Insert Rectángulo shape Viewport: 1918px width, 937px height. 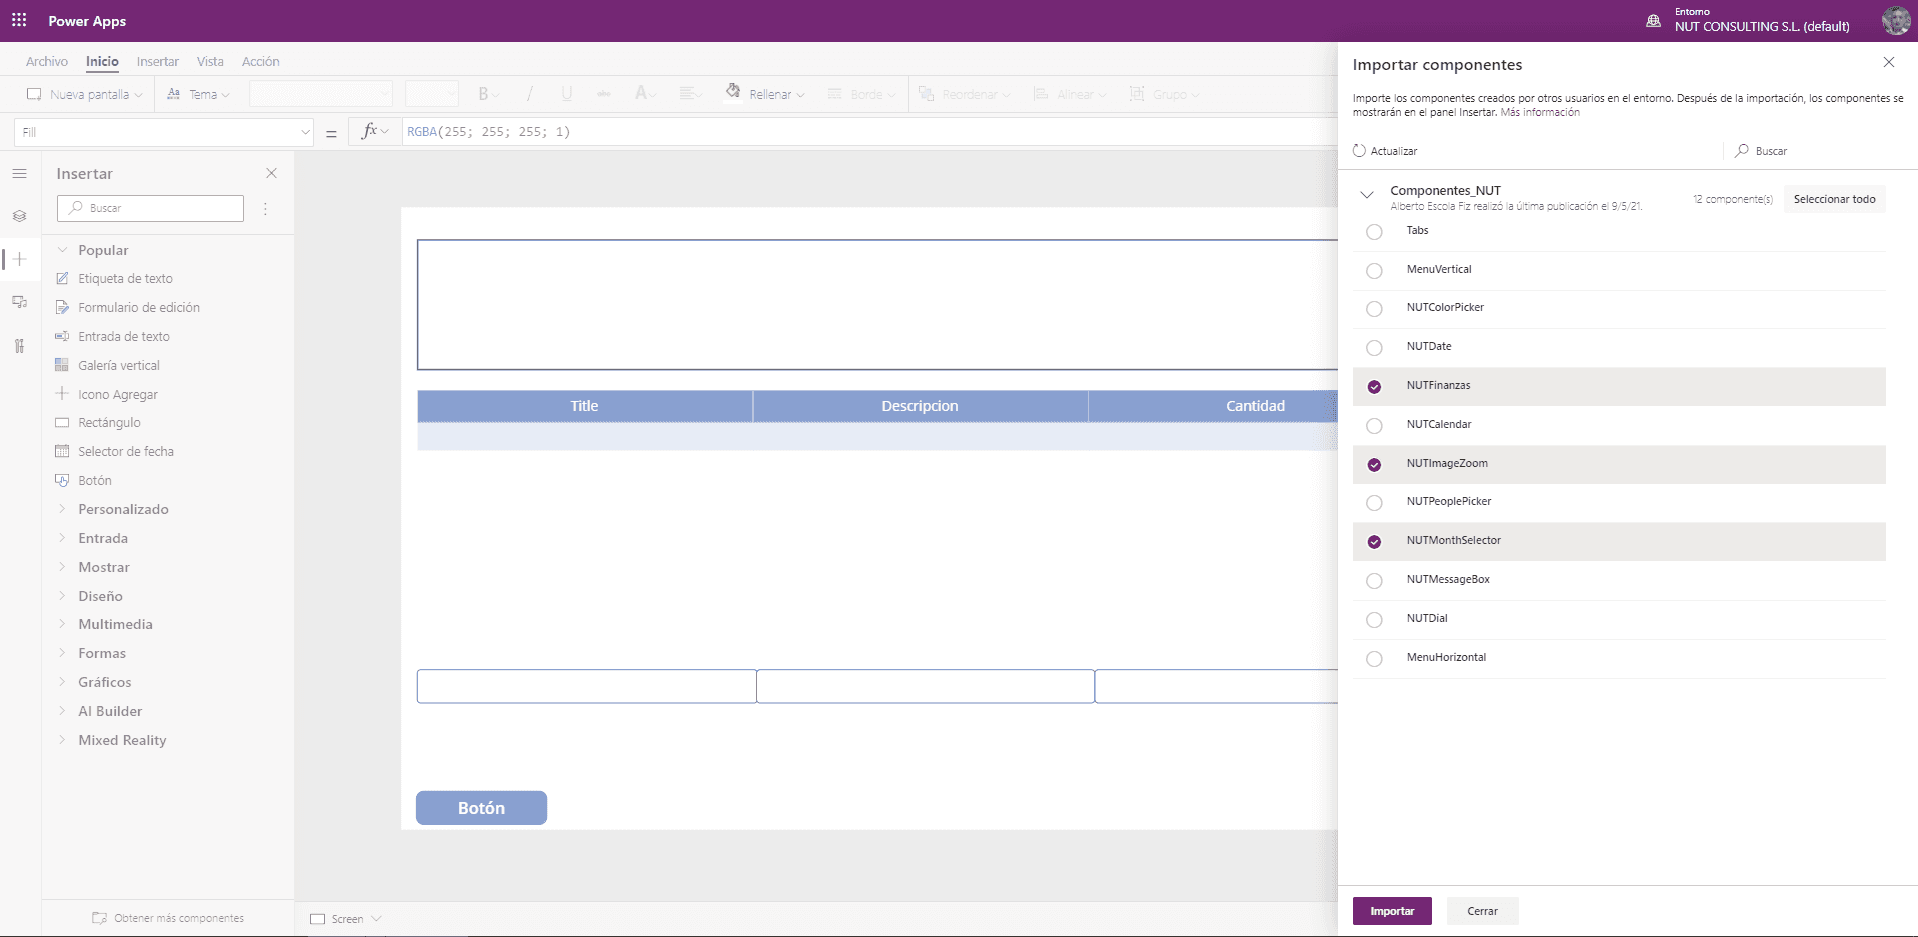point(109,422)
